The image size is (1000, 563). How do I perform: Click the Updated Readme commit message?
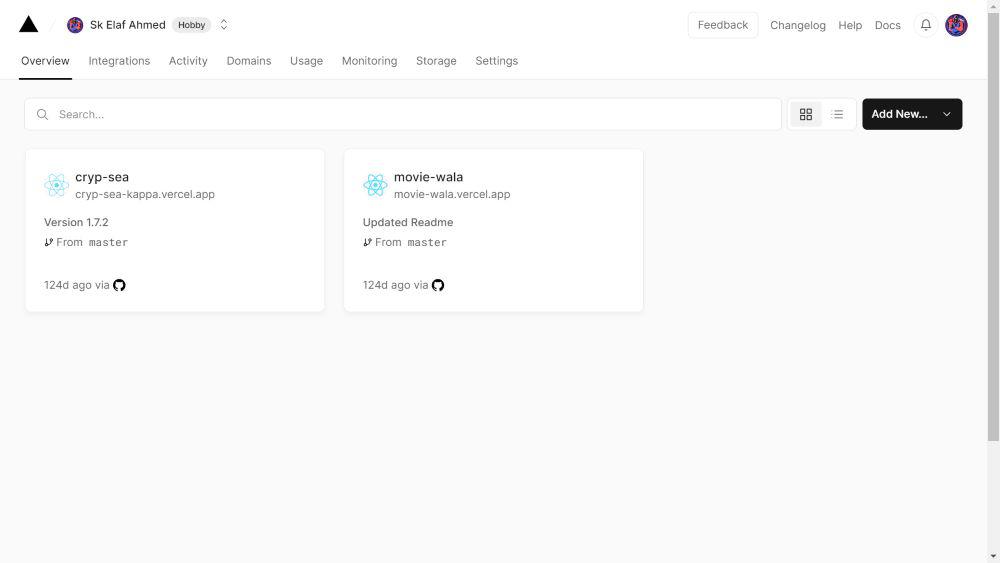click(x=408, y=223)
